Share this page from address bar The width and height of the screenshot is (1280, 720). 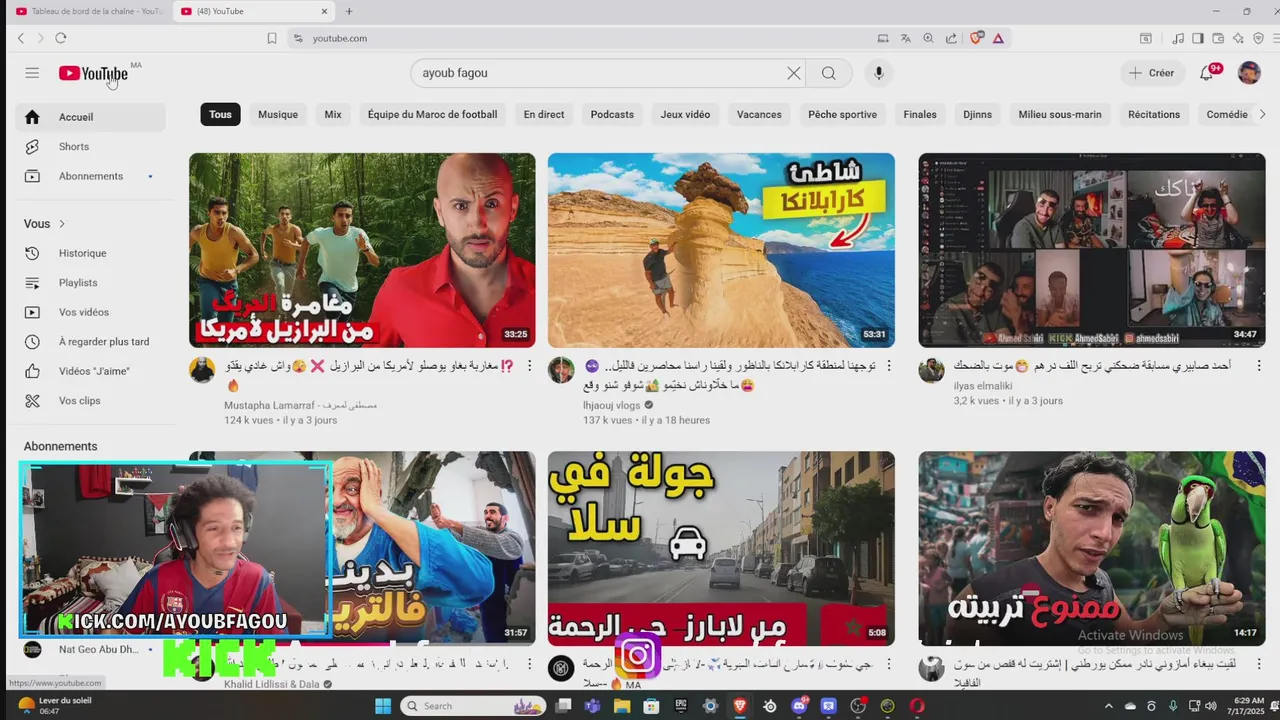tap(951, 38)
